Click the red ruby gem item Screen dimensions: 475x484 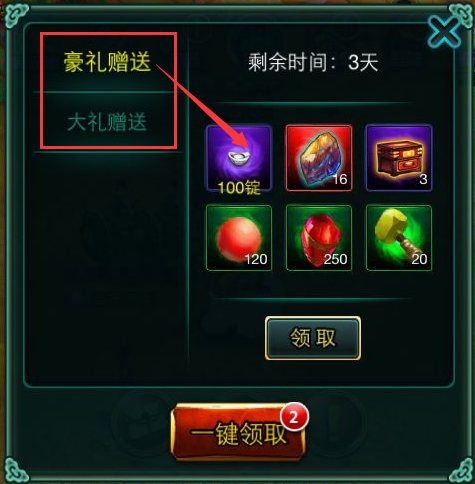(319, 238)
